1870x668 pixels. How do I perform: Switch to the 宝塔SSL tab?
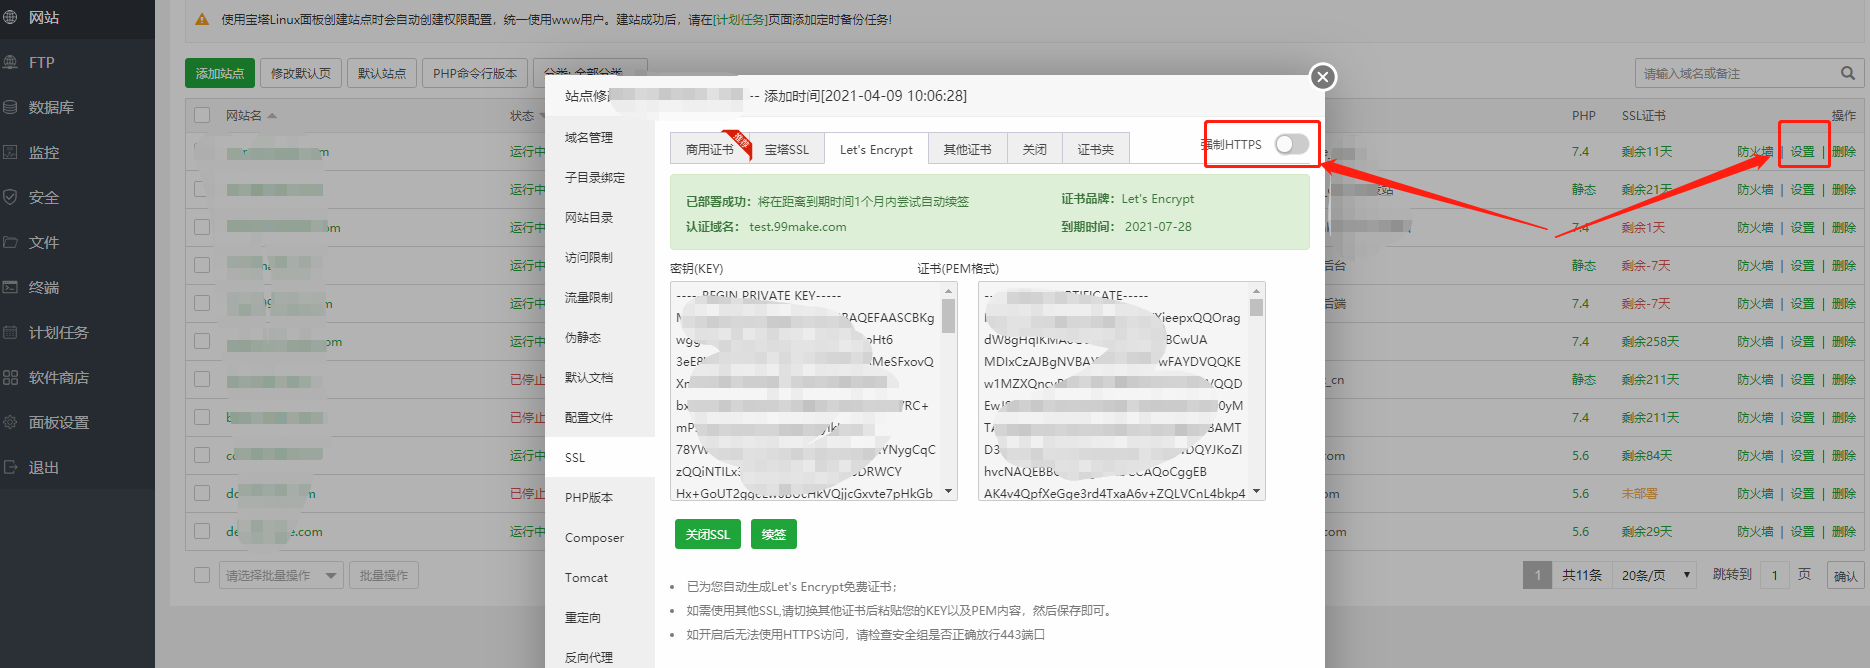point(786,149)
